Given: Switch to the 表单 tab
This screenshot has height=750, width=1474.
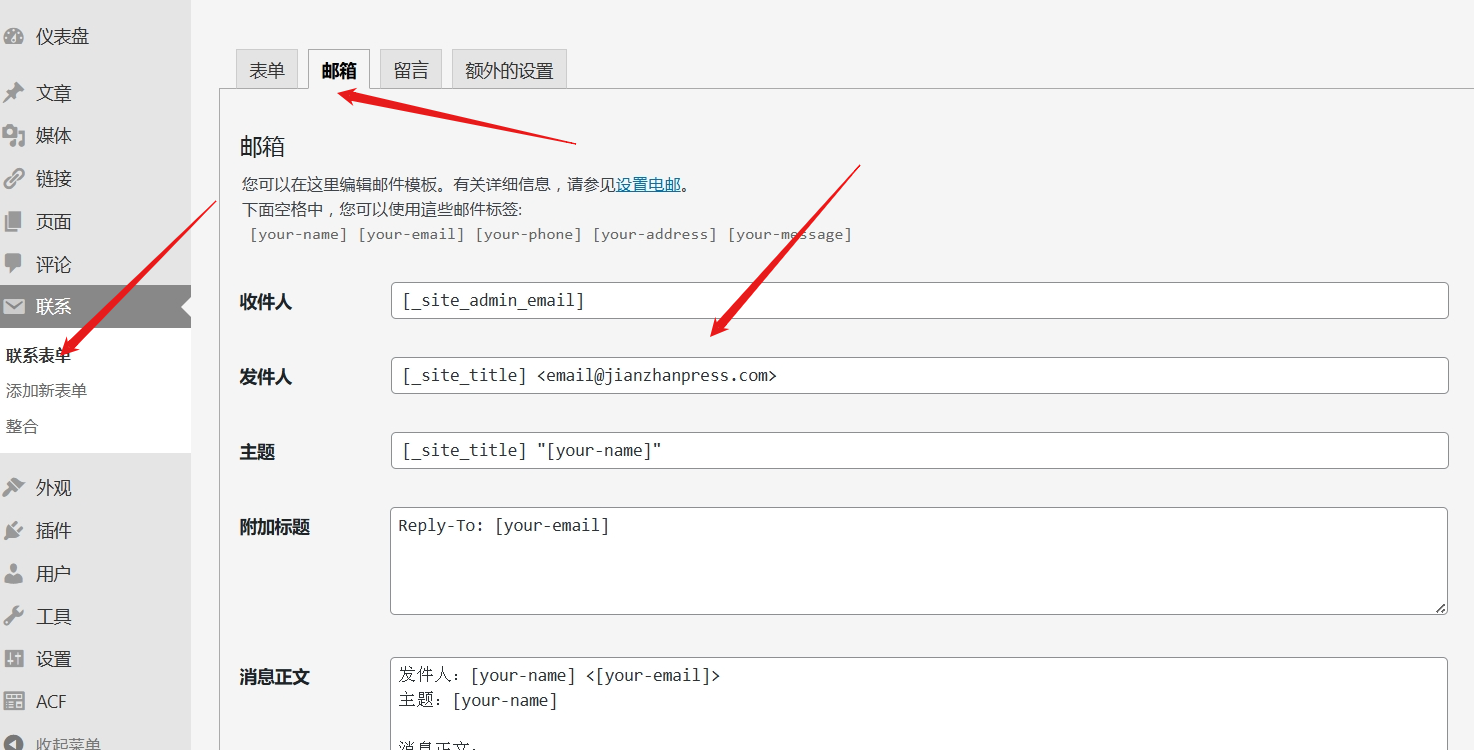Looking at the screenshot, I should point(267,70).
